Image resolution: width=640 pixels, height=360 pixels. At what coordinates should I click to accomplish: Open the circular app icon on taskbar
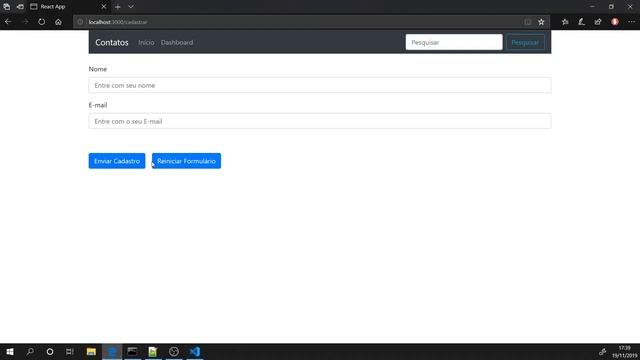click(x=173, y=351)
